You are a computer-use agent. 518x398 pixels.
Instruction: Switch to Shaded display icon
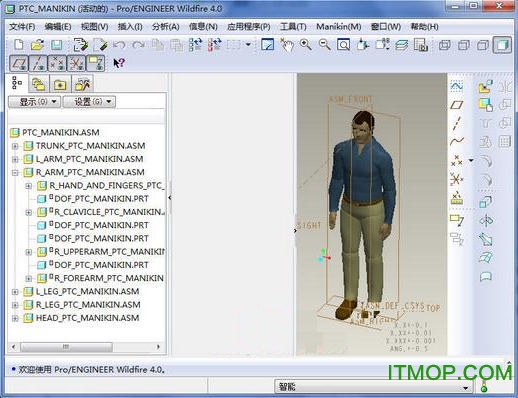click(502, 45)
